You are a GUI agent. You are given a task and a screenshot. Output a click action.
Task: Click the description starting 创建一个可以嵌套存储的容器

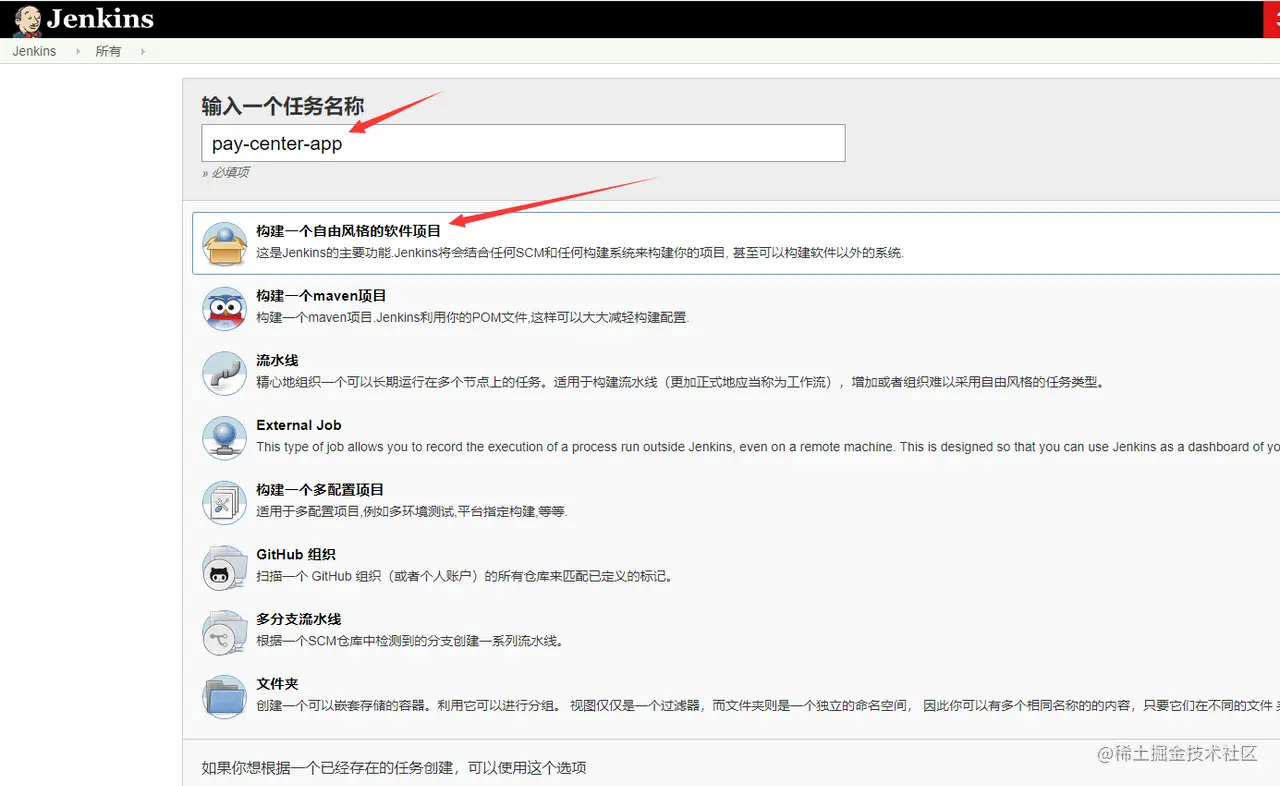coord(768,706)
